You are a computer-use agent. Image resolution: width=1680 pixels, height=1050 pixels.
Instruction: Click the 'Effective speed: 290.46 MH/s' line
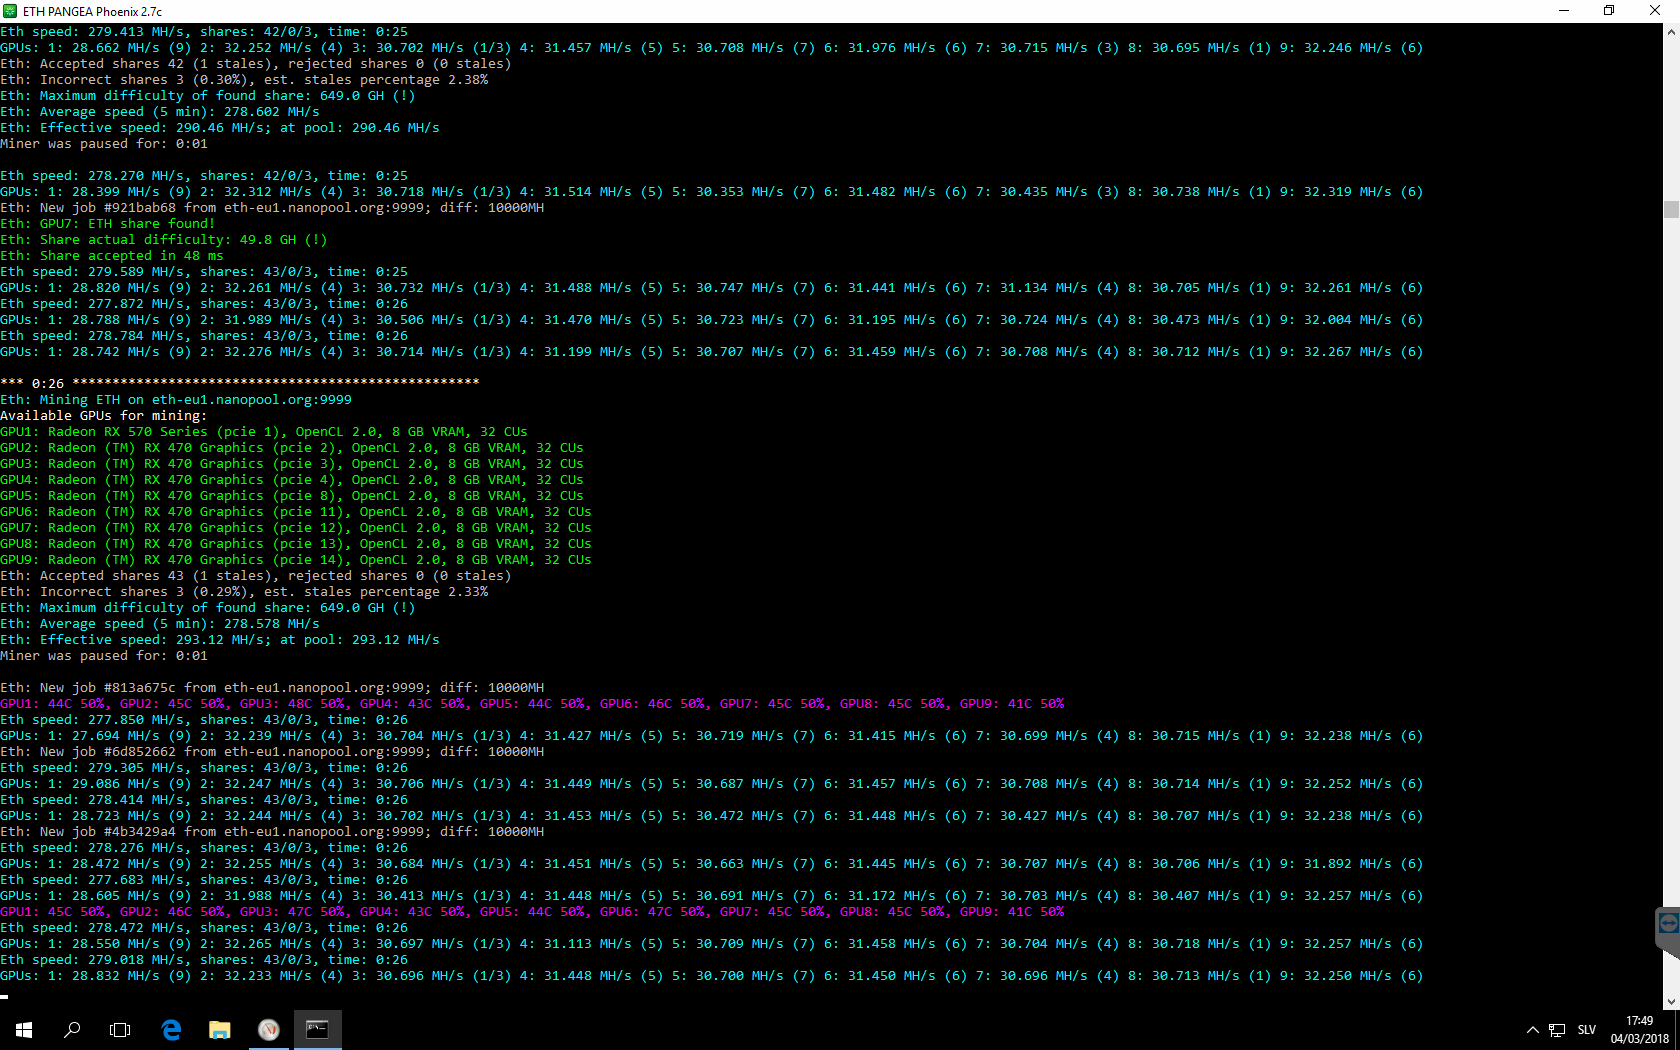pos(220,128)
